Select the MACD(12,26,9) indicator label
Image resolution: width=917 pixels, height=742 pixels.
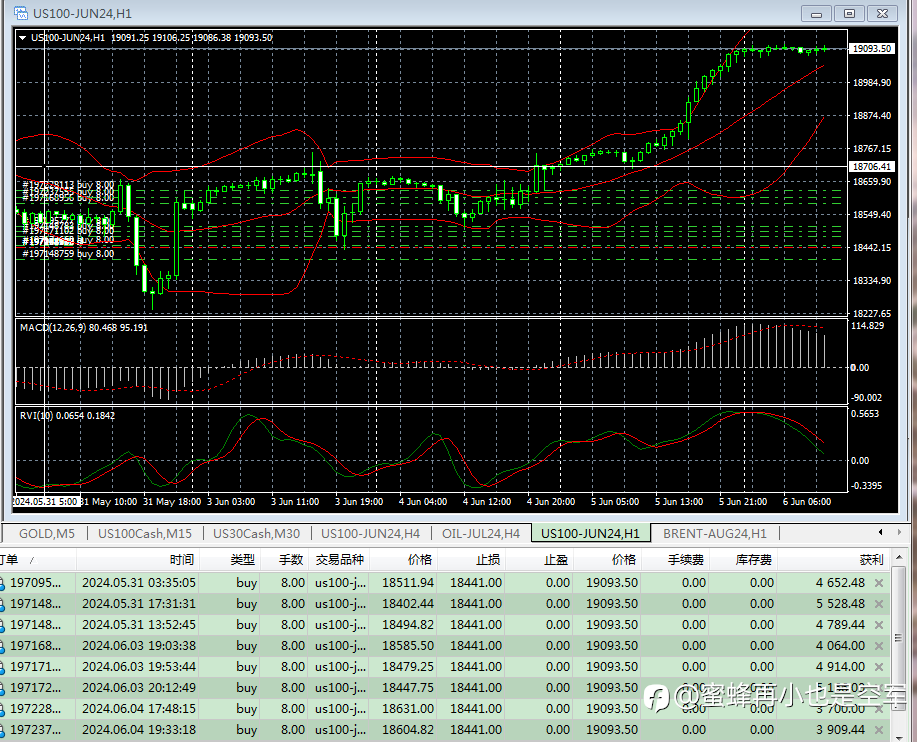click(54, 327)
